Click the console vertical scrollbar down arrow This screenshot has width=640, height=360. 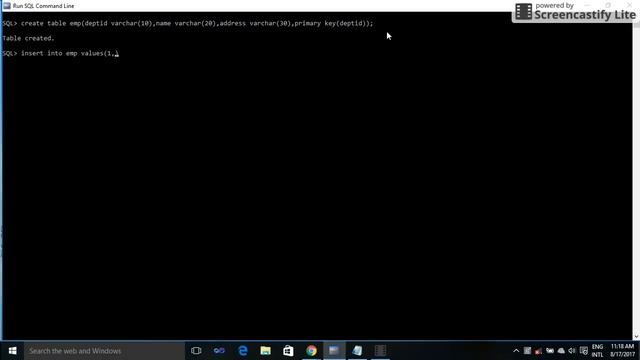coord(636,336)
